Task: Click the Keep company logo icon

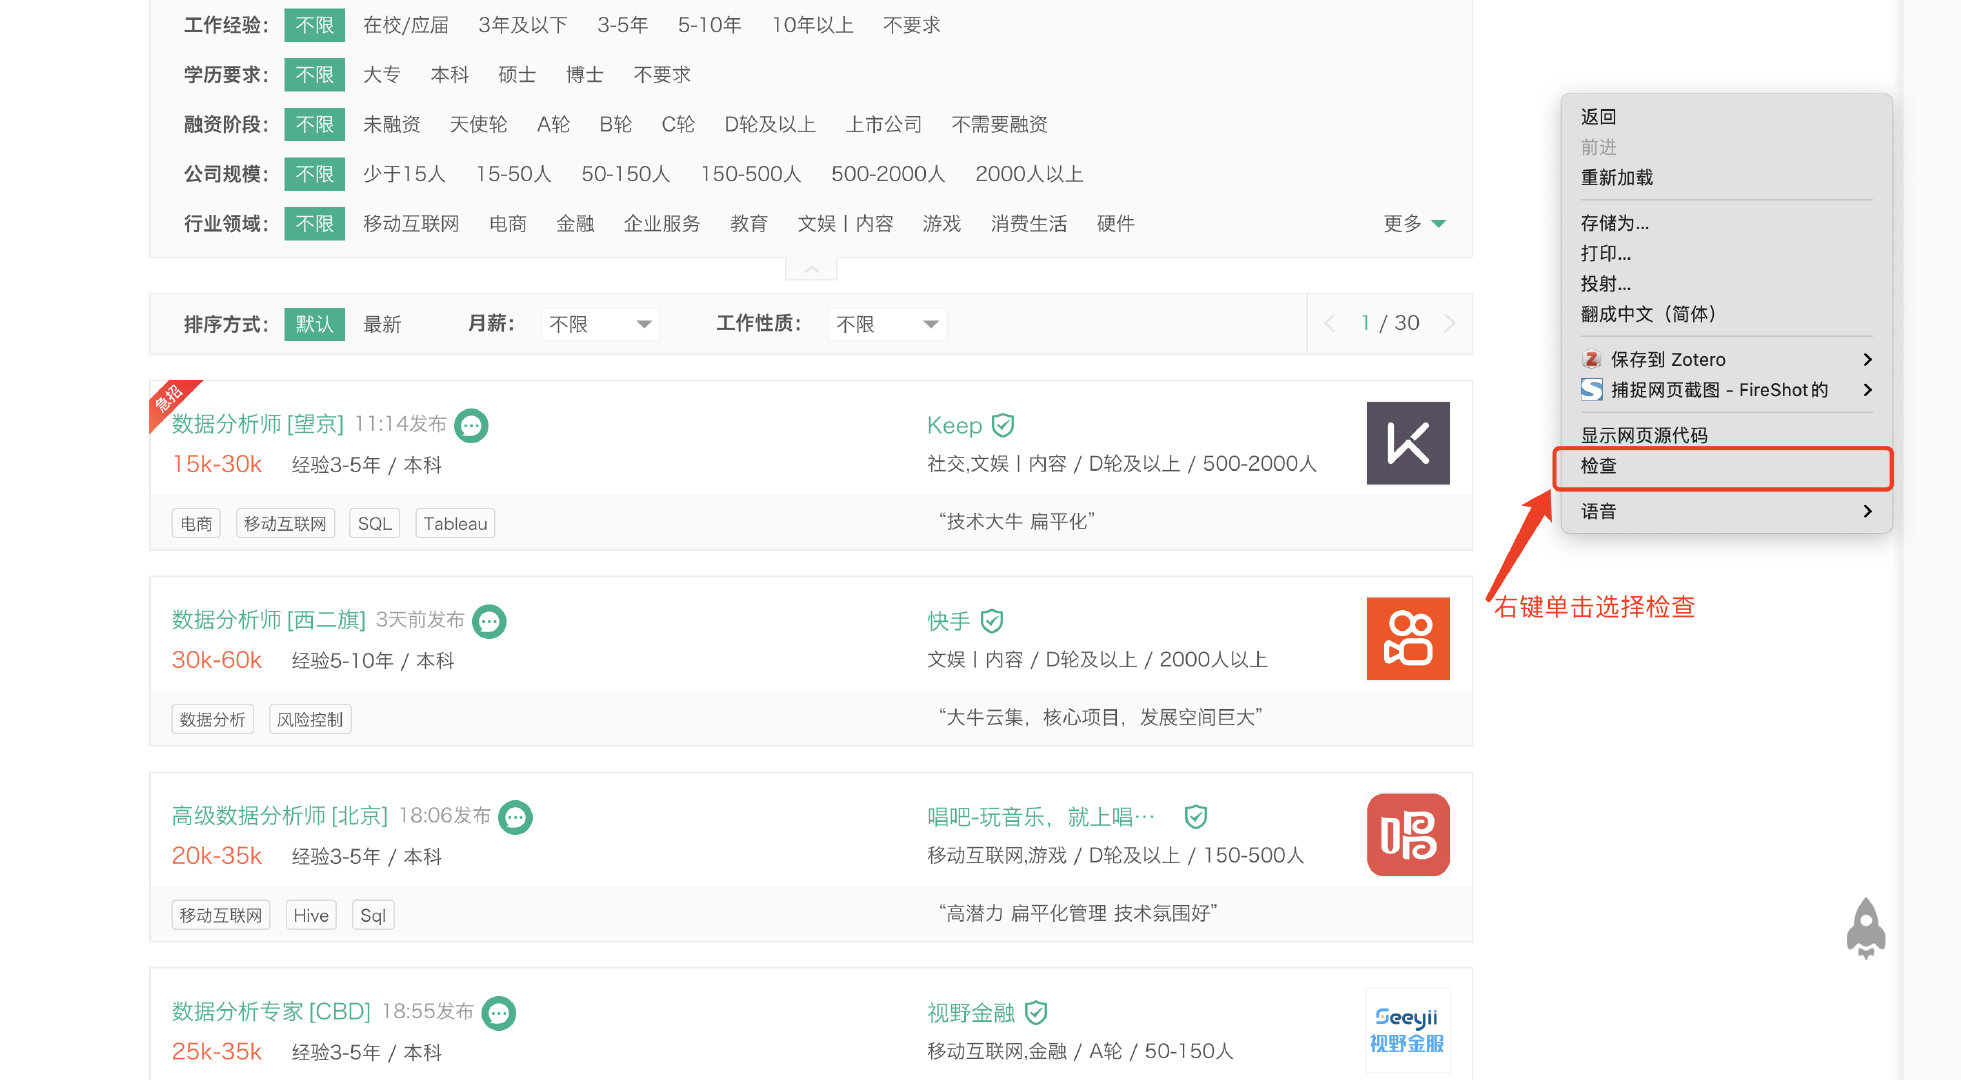Action: tap(1407, 443)
